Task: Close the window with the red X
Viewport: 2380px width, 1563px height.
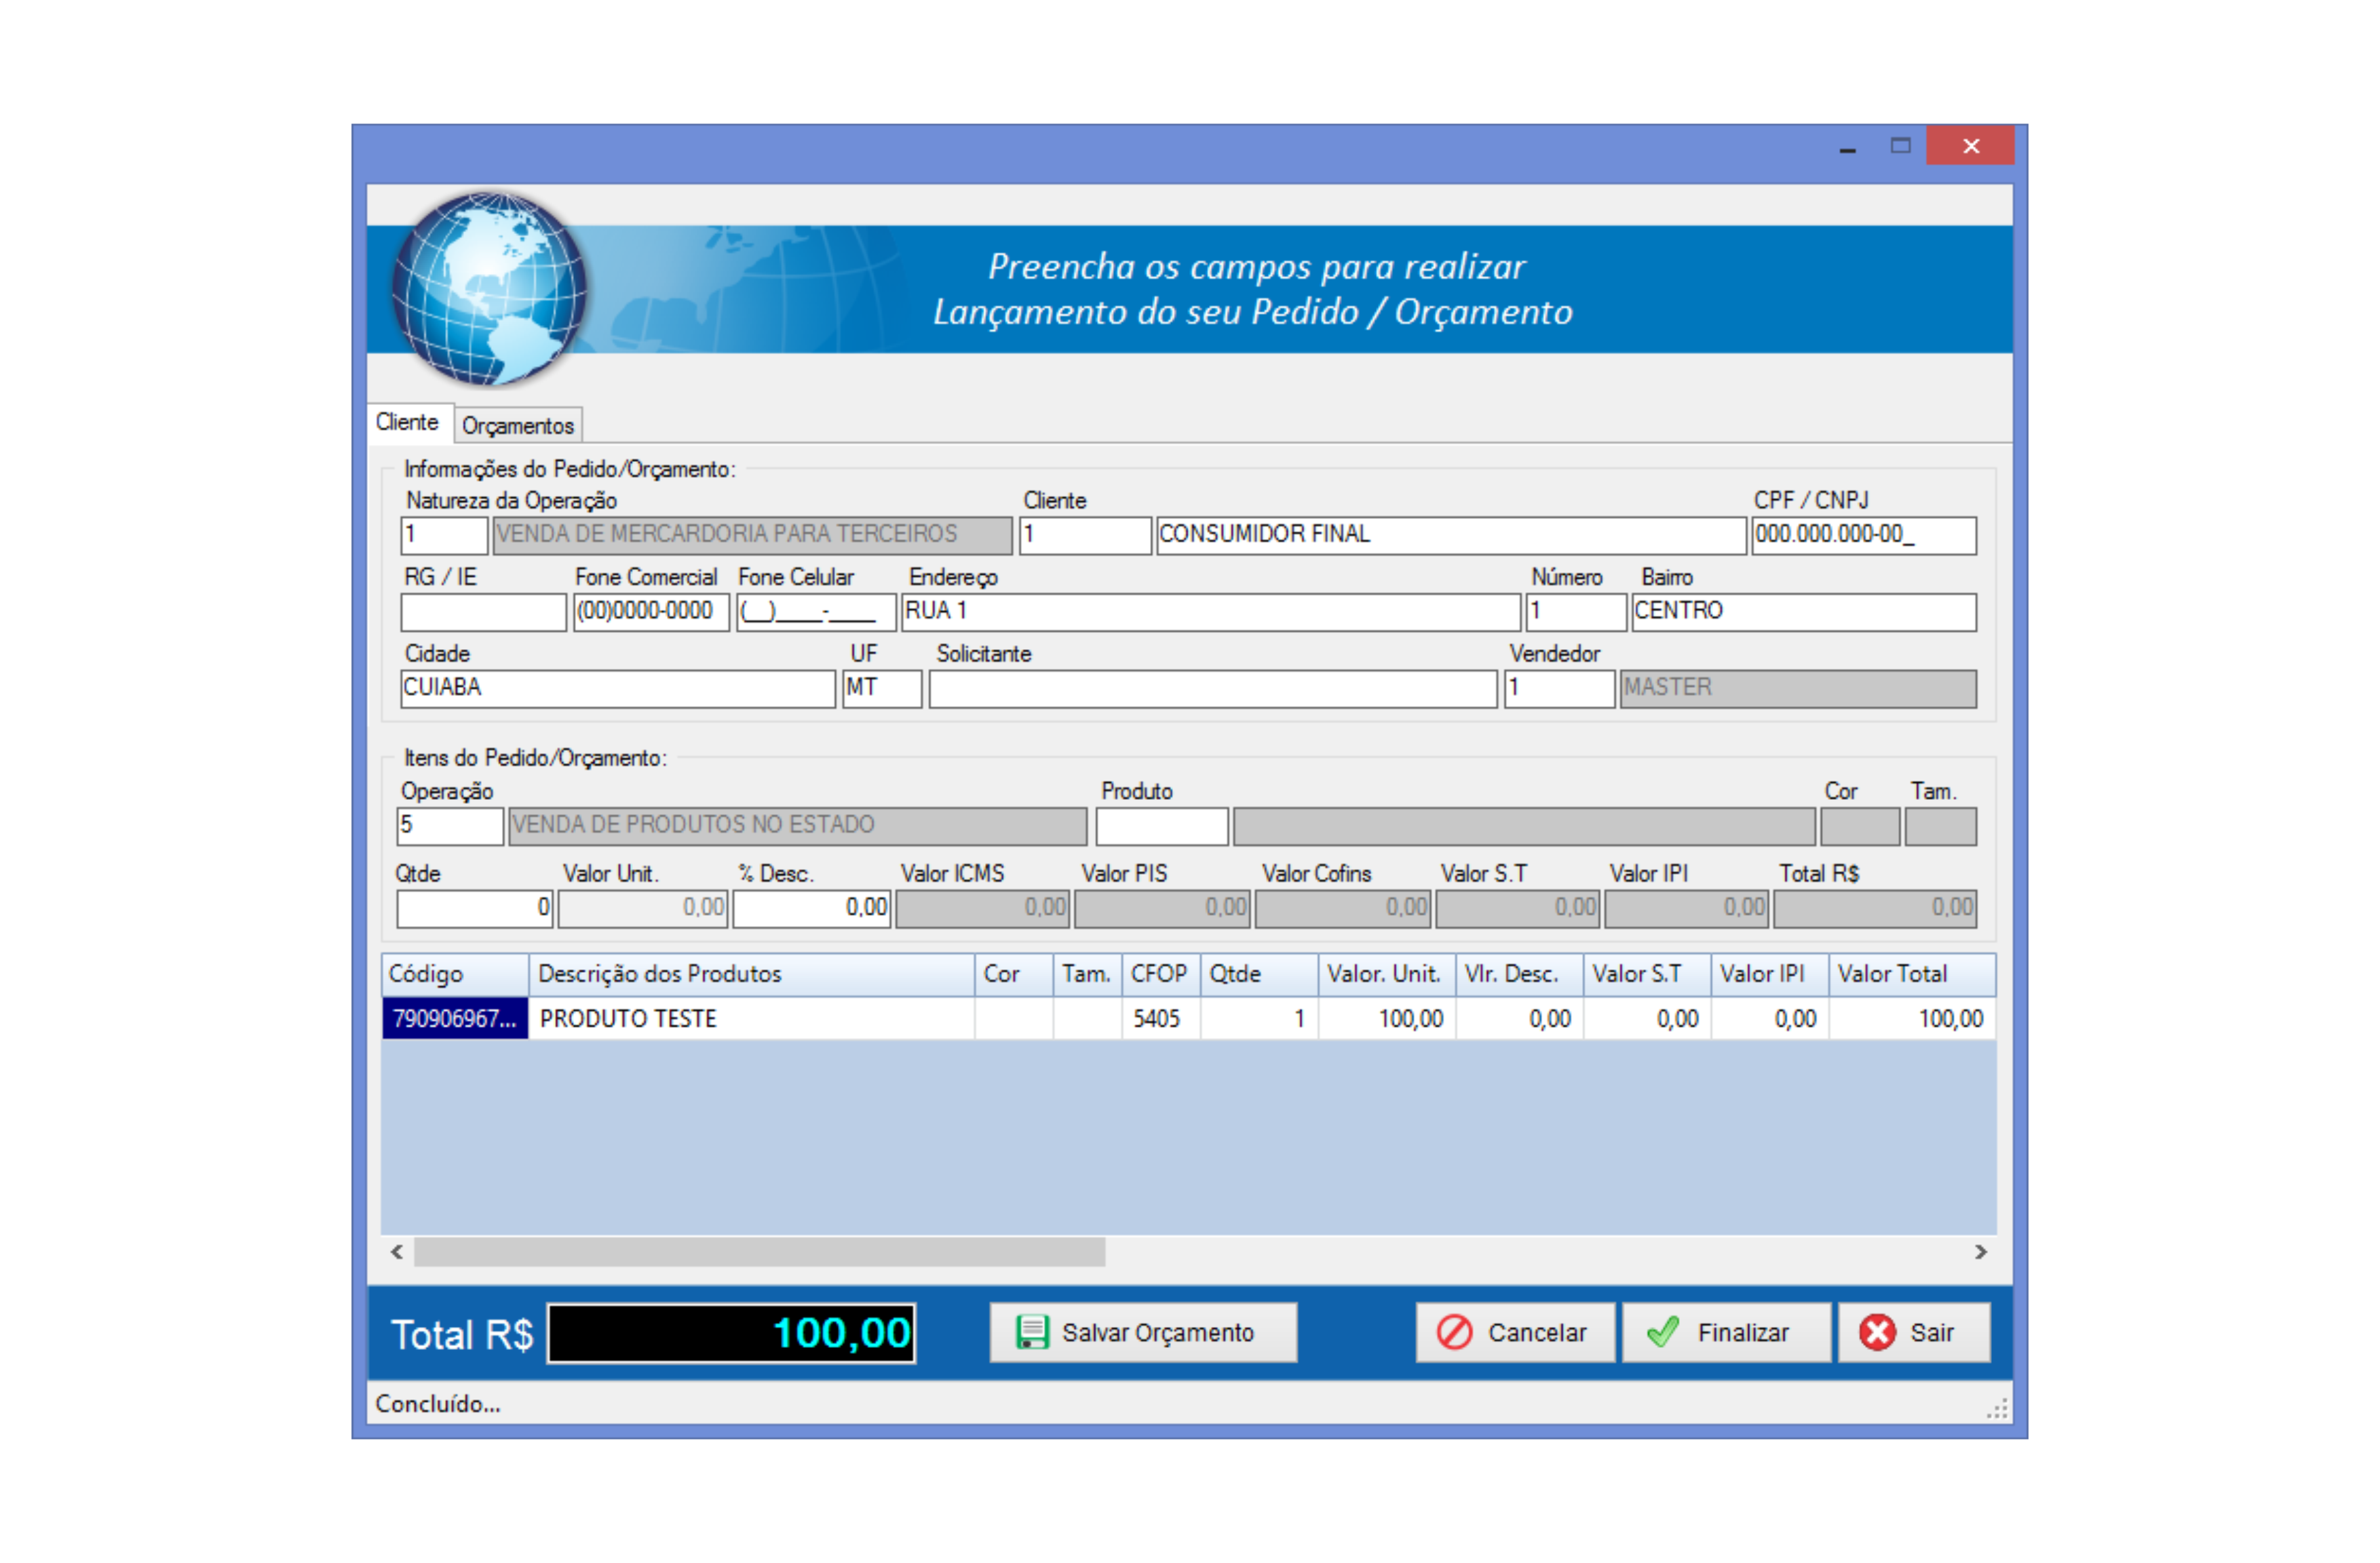Action: tap(1970, 146)
